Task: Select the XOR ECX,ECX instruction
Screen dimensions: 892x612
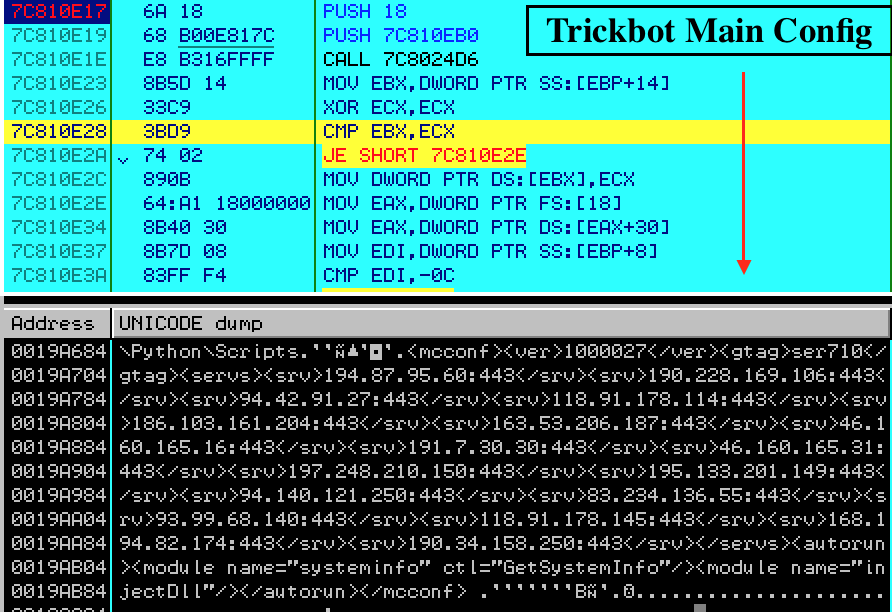Action: pos(389,107)
